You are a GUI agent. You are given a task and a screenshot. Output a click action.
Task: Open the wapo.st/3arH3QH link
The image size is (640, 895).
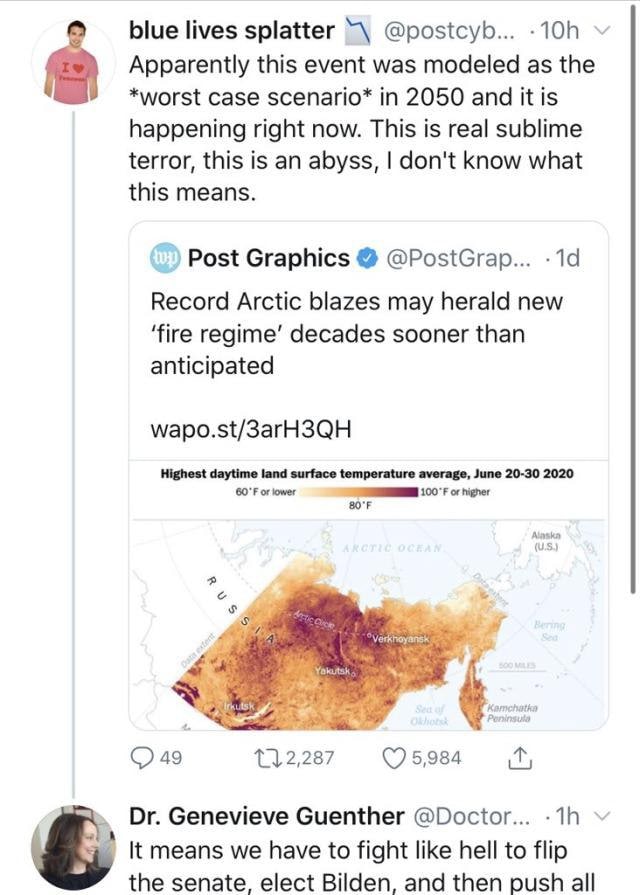pyautogui.click(x=250, y=429)
